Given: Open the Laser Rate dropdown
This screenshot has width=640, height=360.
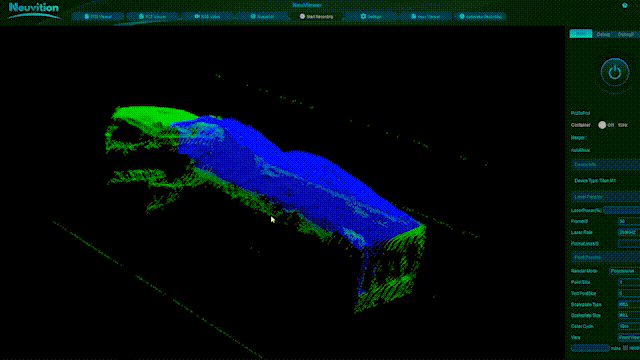Looking at the screenshot, I should (629, 232).
